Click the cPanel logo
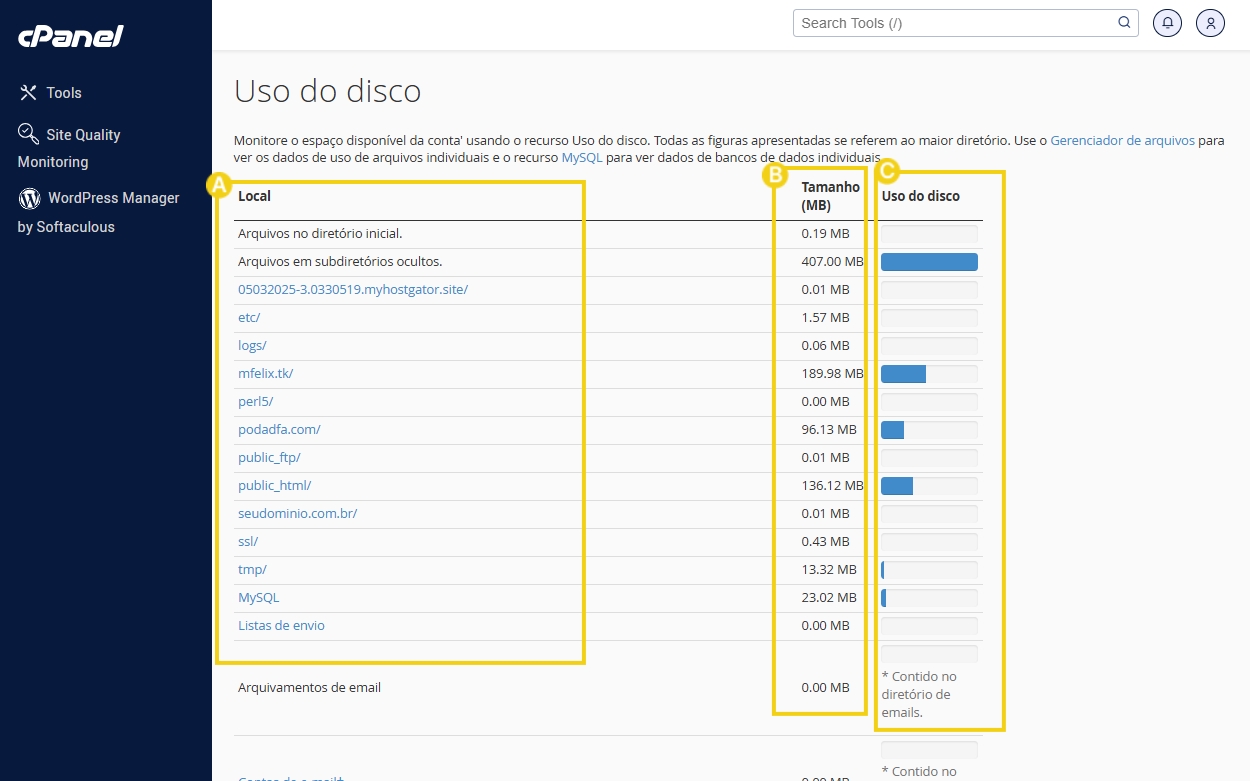Viewport: 1250px width, 781px height. coord(72,36)
